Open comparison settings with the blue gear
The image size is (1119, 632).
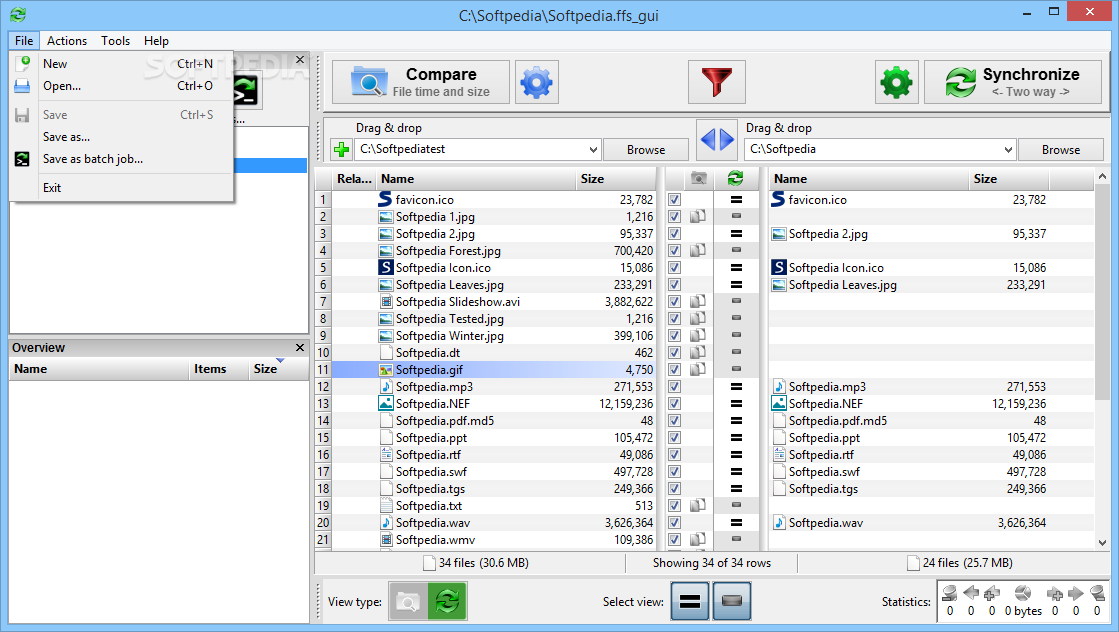click(x=537, y=83)
